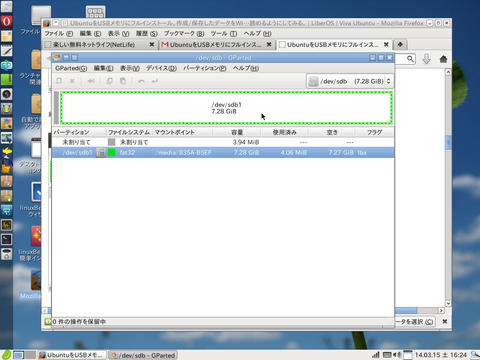The height and width of the screenshot is (360, 480).
Task: Open the terminal dock icon
Action: [x=6, y=239]
